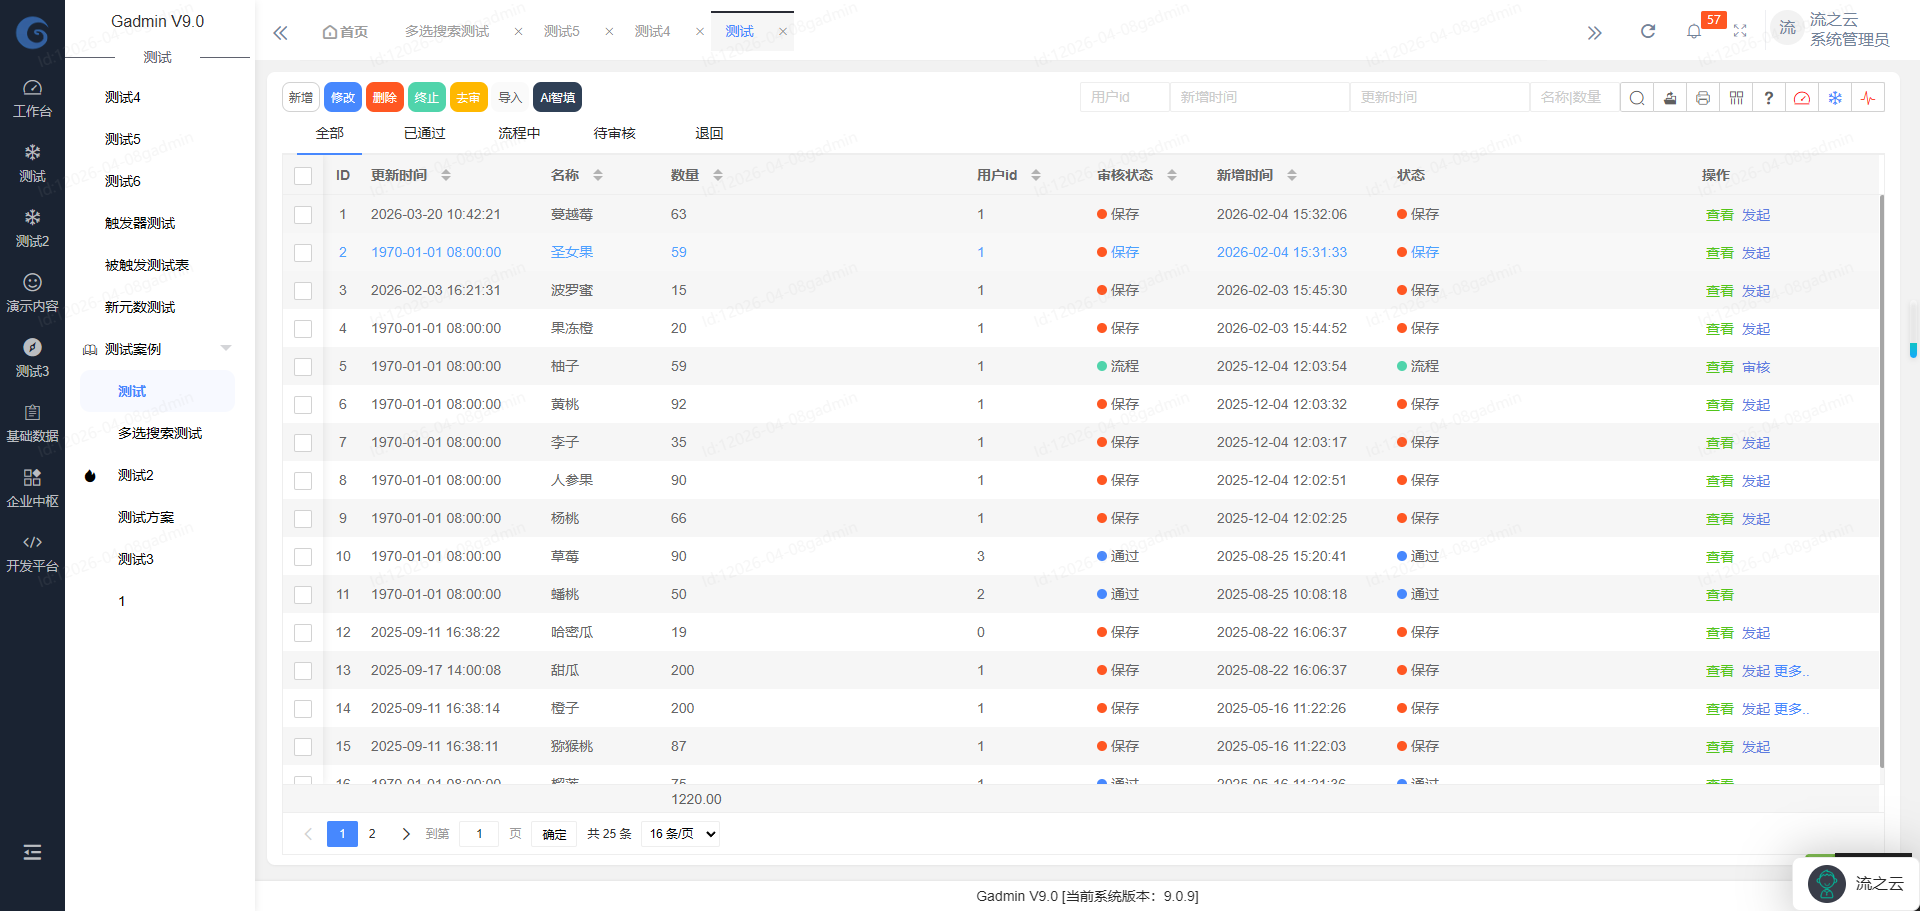Viewport: 1920px width, 911px height.
Task: Select checkbox for row 10 草莓
Action: click(x=303, y=557)
